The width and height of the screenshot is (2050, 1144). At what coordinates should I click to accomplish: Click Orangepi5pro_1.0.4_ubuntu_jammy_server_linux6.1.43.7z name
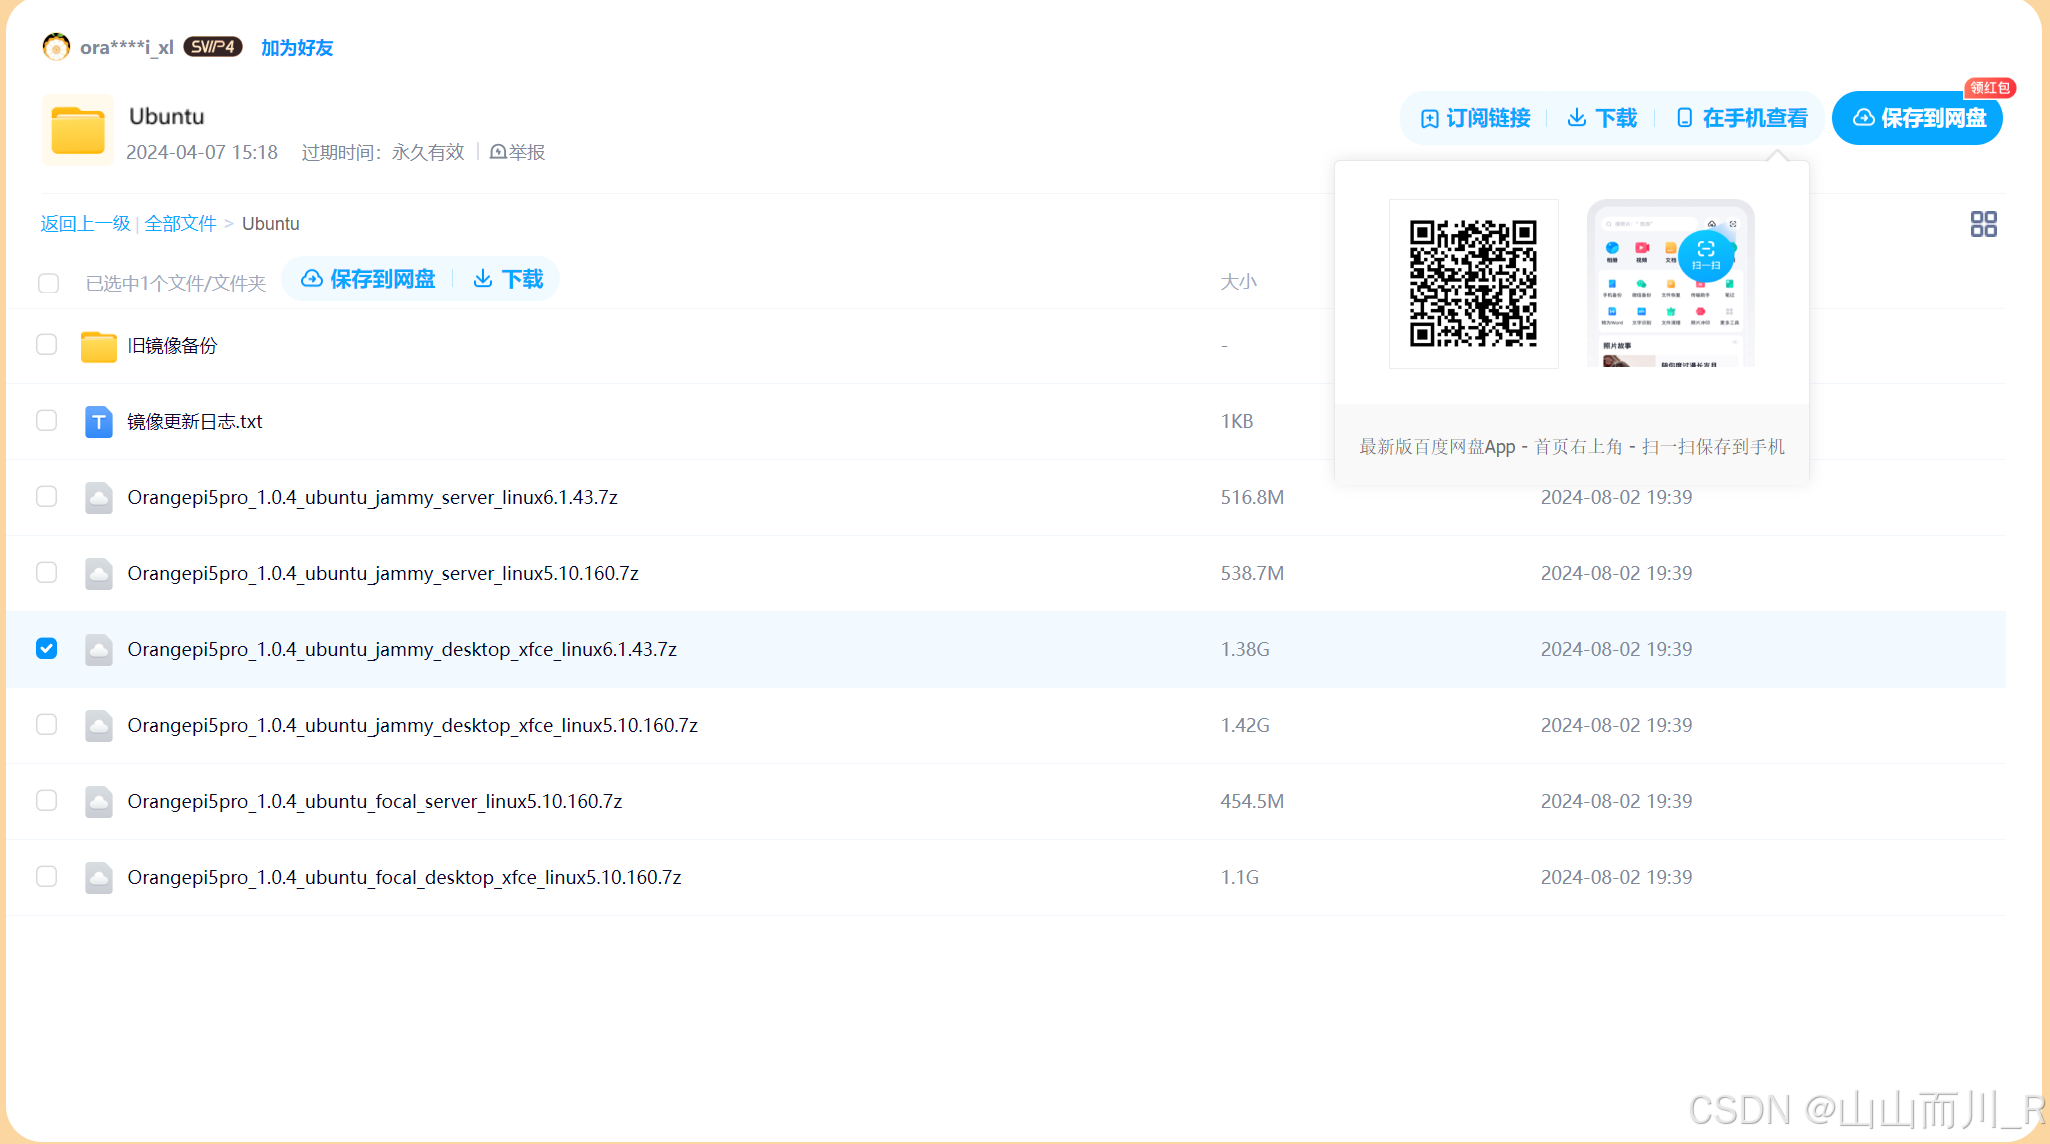[373, 498]
